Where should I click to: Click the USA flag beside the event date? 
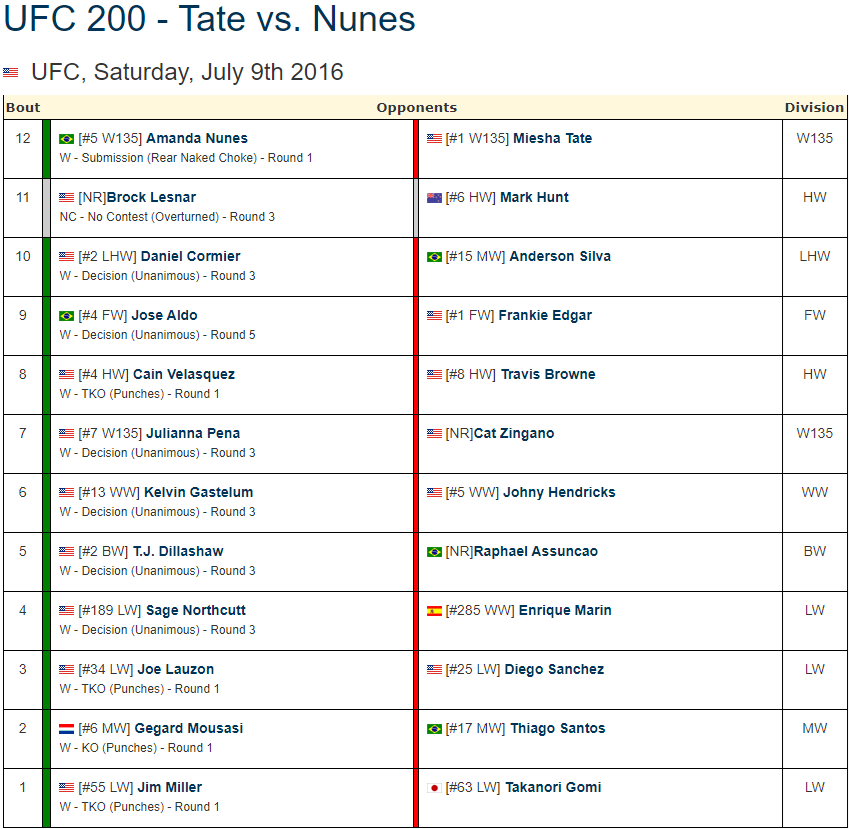pyautogui.click(x=10, y=72)
